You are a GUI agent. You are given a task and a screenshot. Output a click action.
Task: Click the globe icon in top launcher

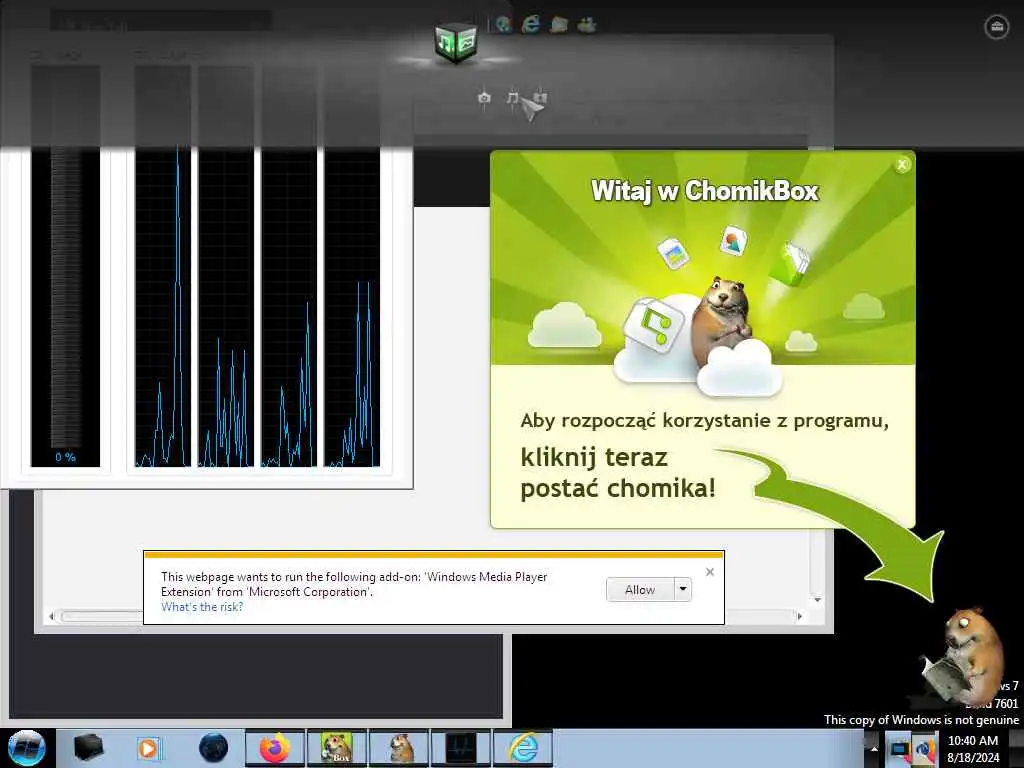503,25
